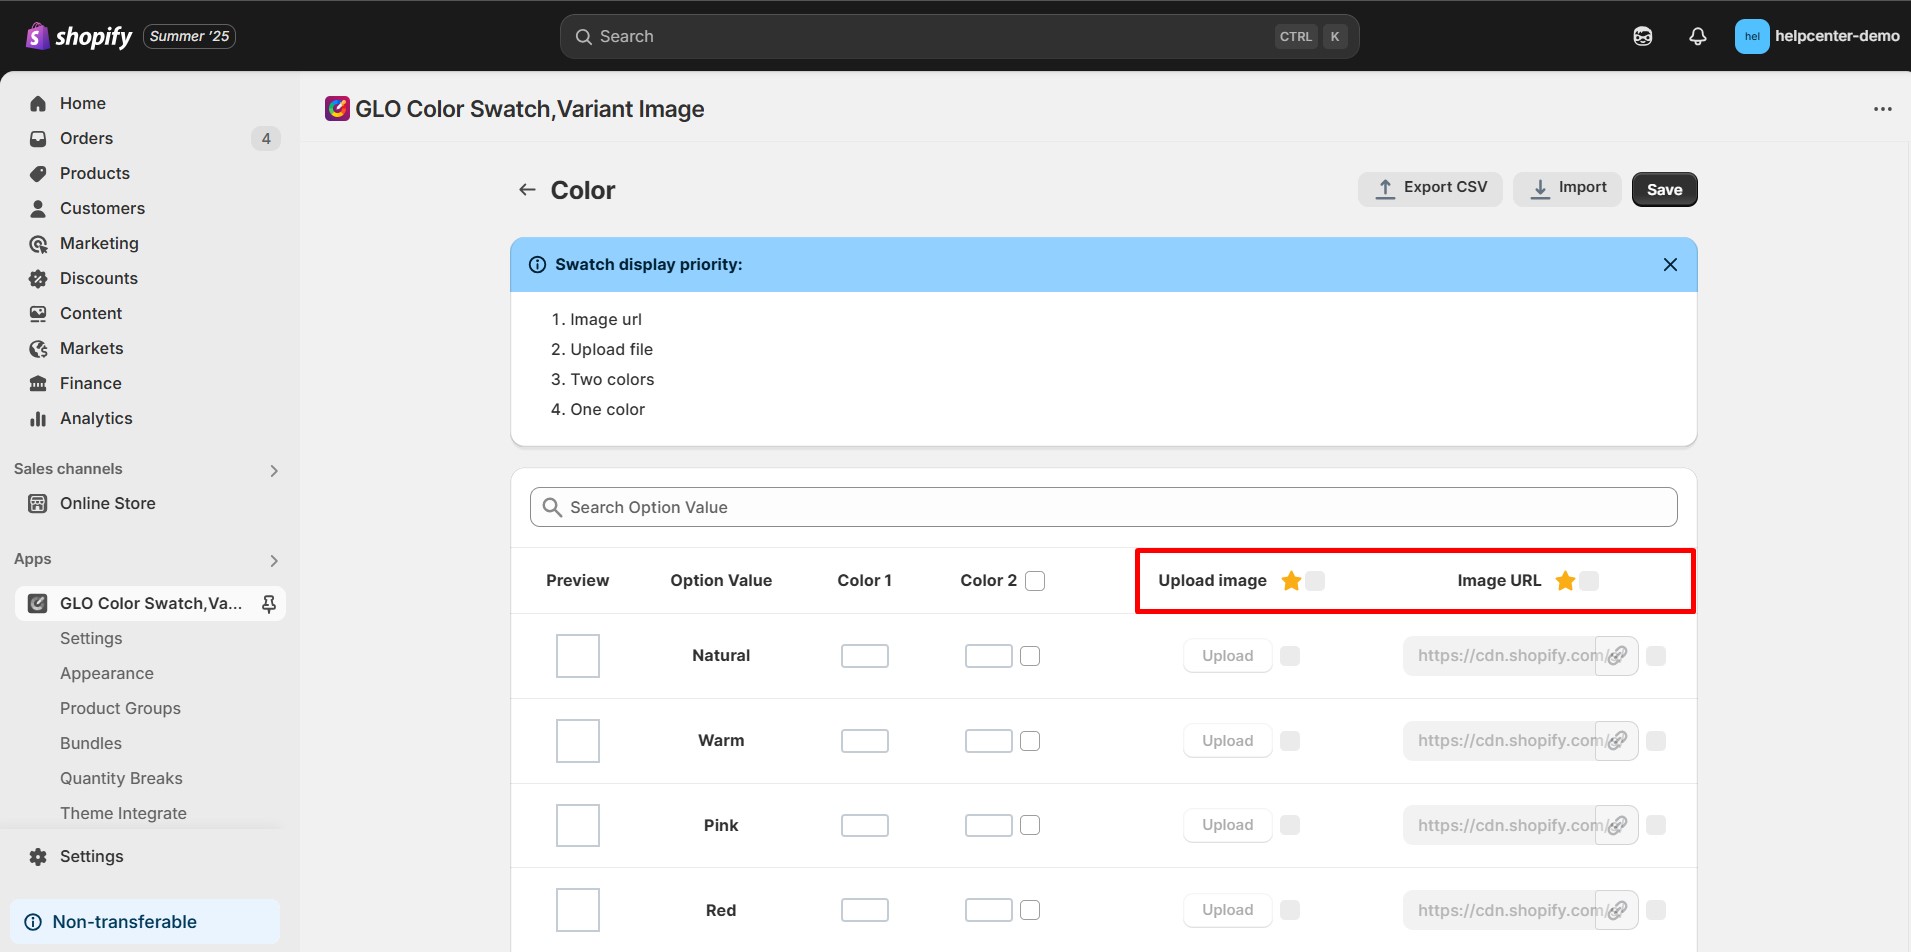Dismiss the Swatch display priority banner

1669,265
